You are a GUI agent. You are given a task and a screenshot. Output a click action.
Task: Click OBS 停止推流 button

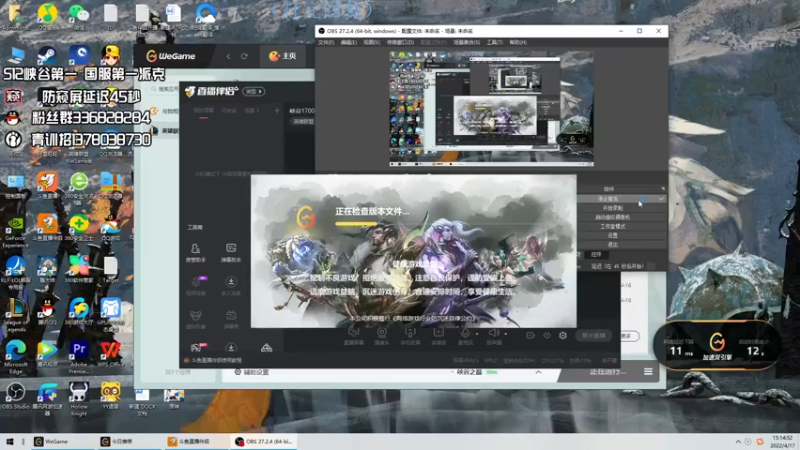click(x=617, y=198)
